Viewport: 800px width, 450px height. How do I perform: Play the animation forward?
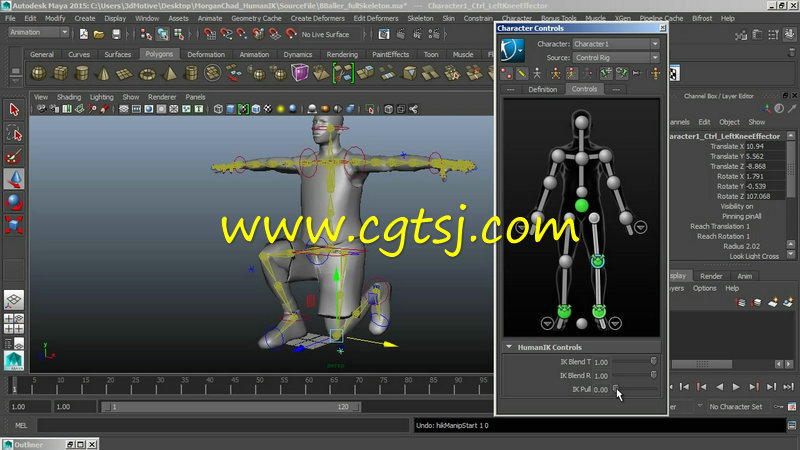(x=736, y=387)
